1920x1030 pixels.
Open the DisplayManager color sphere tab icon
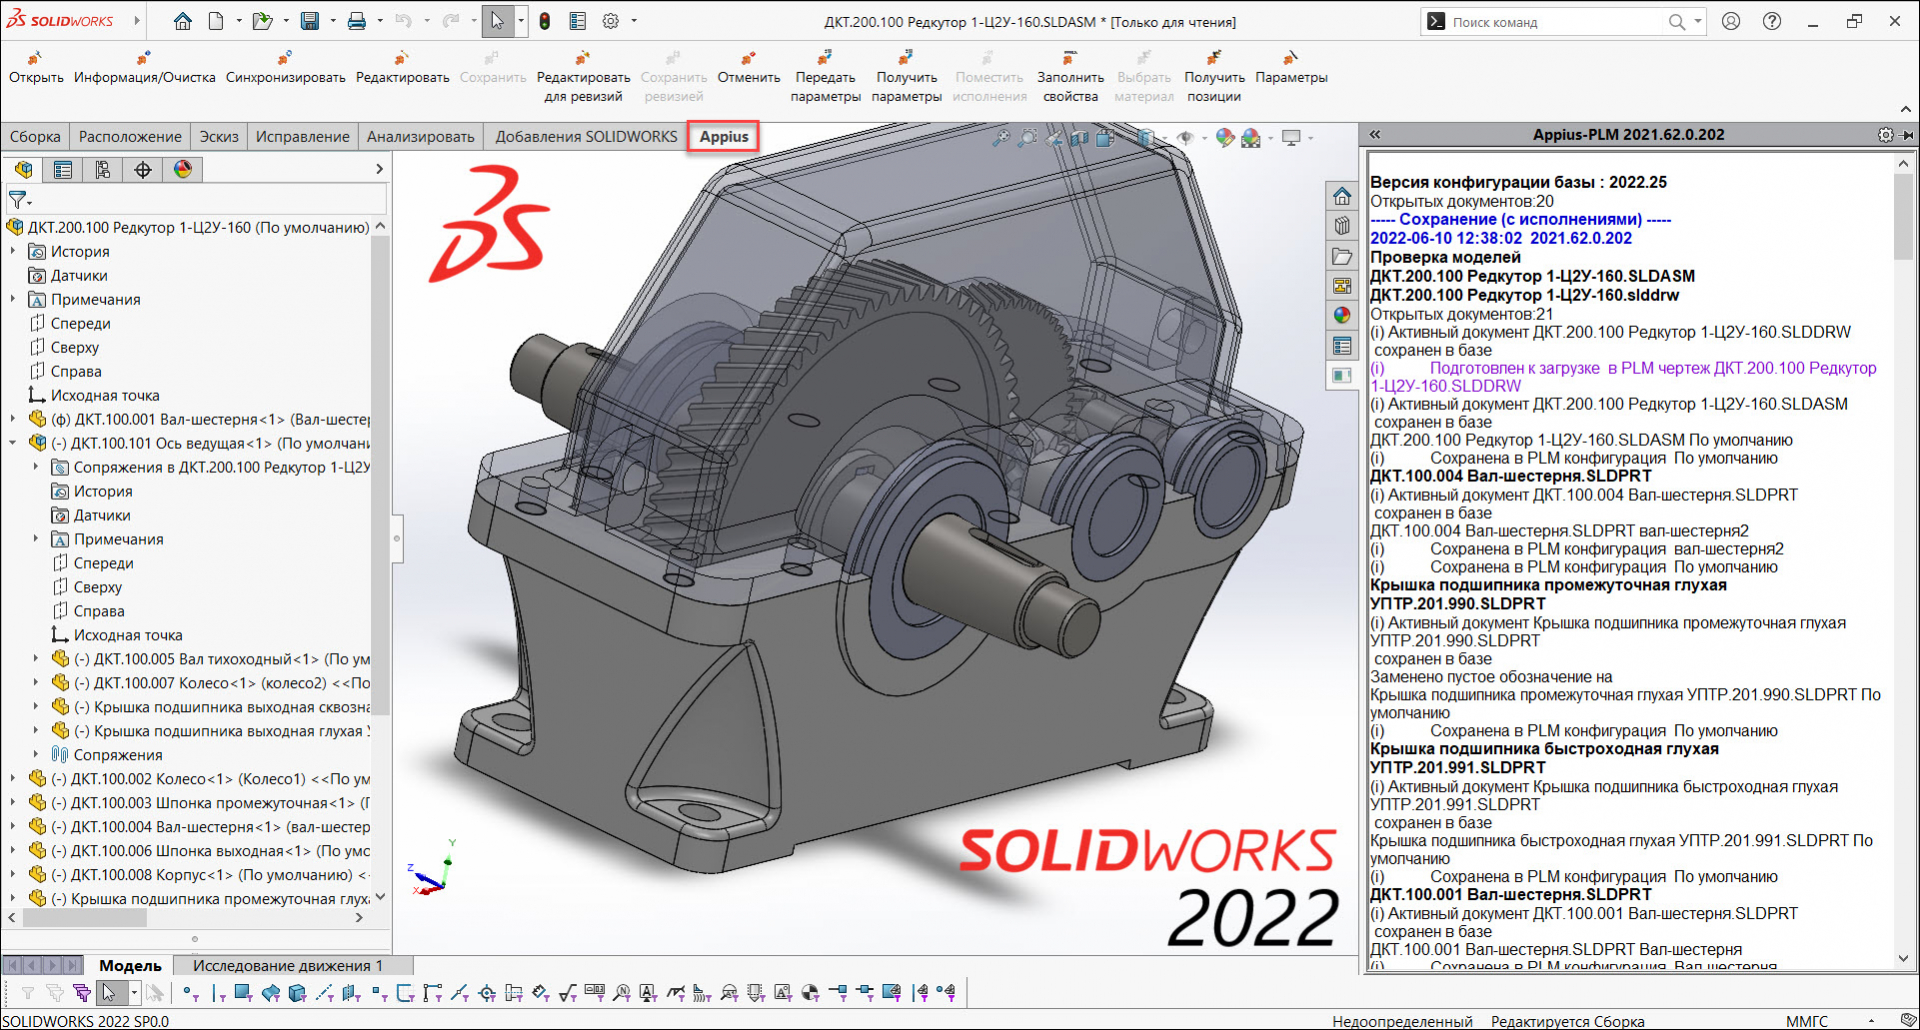point(183,169)
